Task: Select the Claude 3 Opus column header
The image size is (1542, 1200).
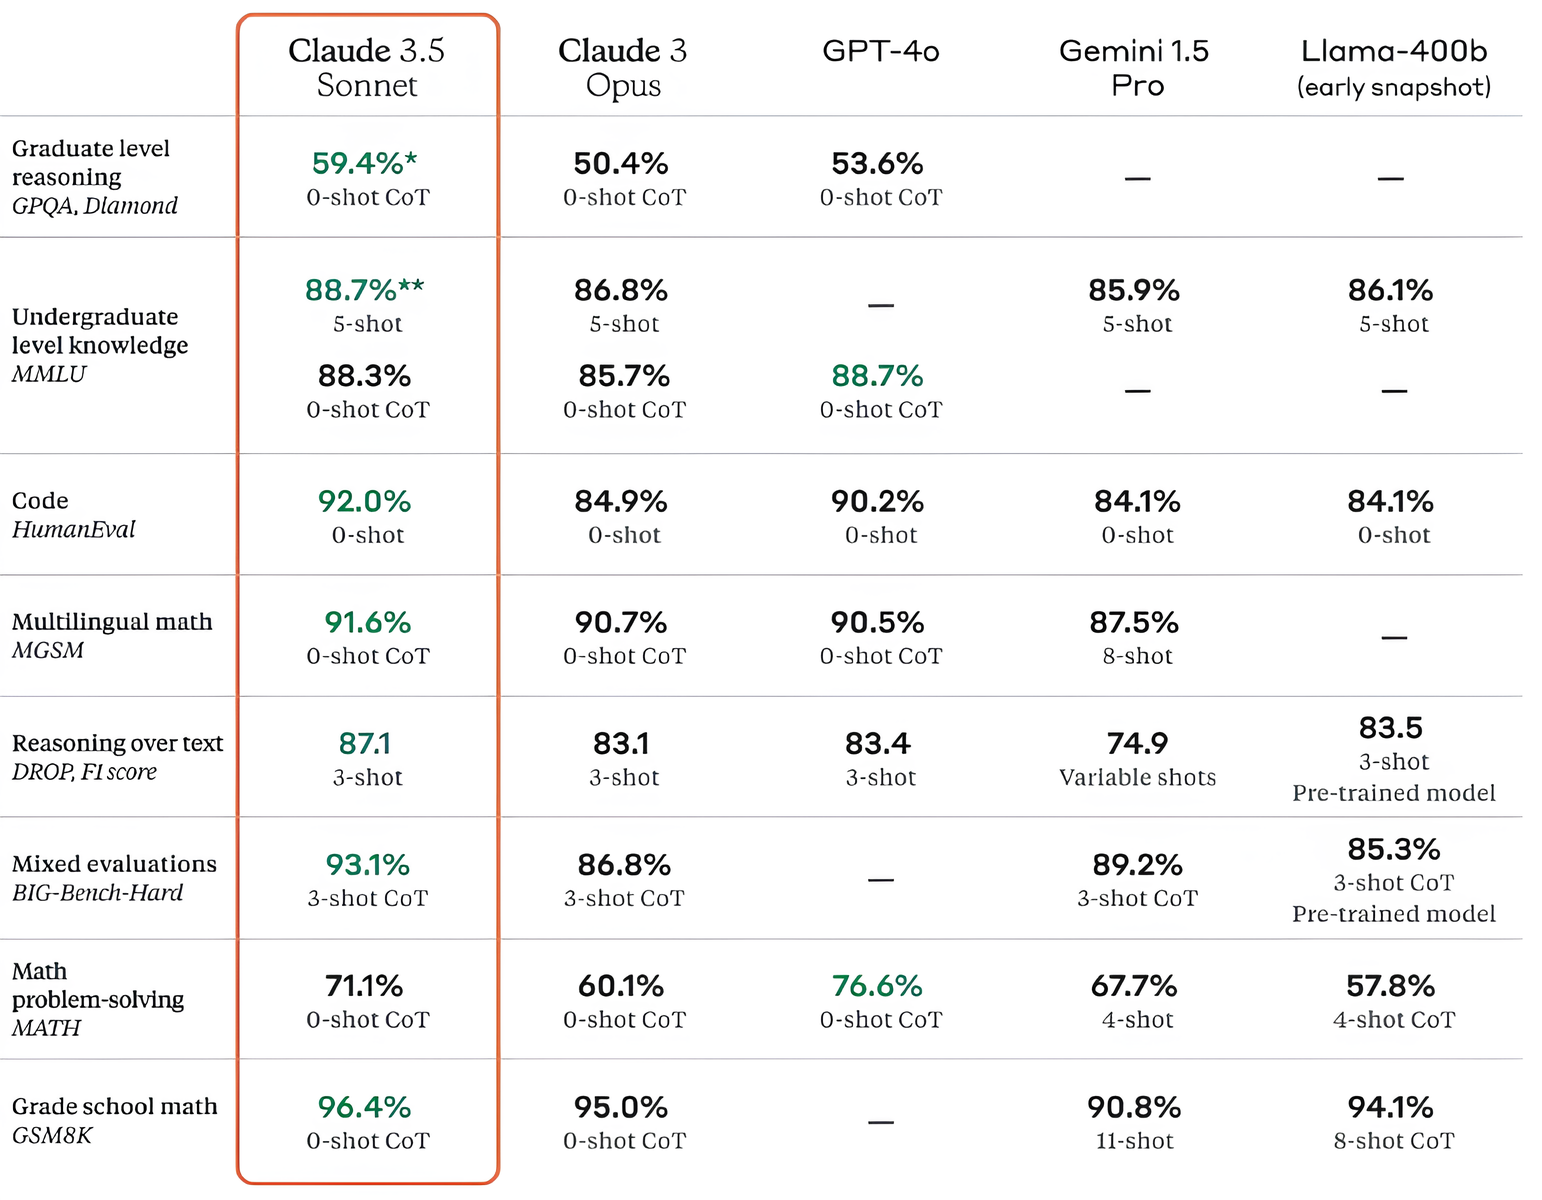Action: [x=623, y=67]
